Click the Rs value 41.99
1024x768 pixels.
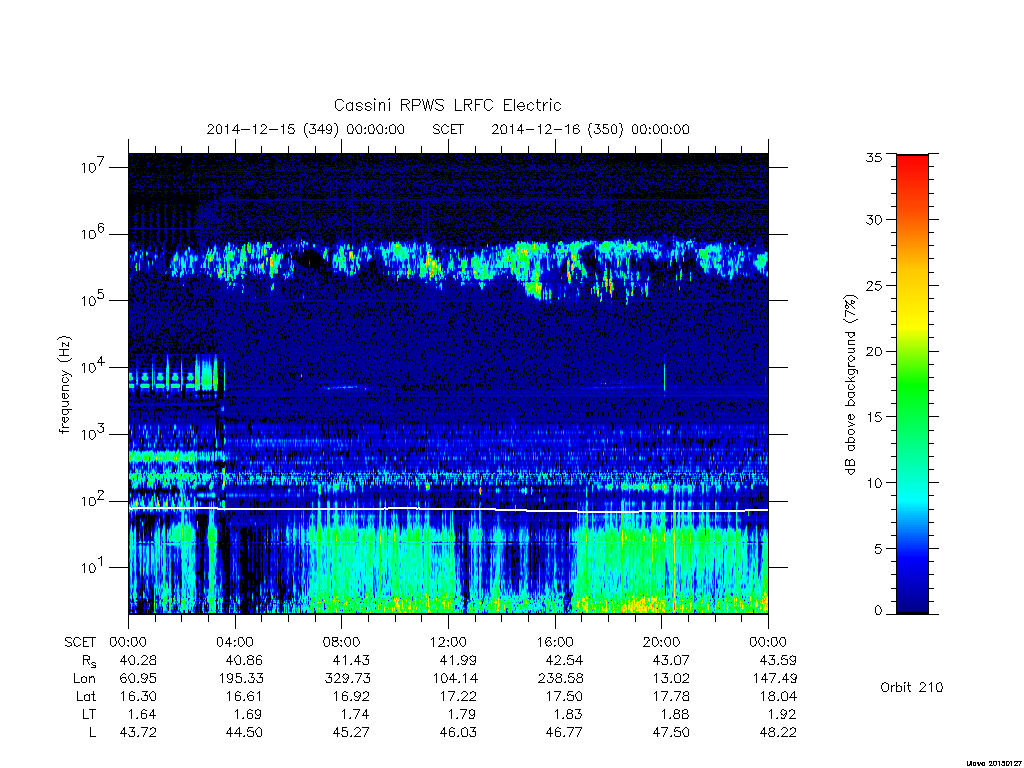click(458, 660)
